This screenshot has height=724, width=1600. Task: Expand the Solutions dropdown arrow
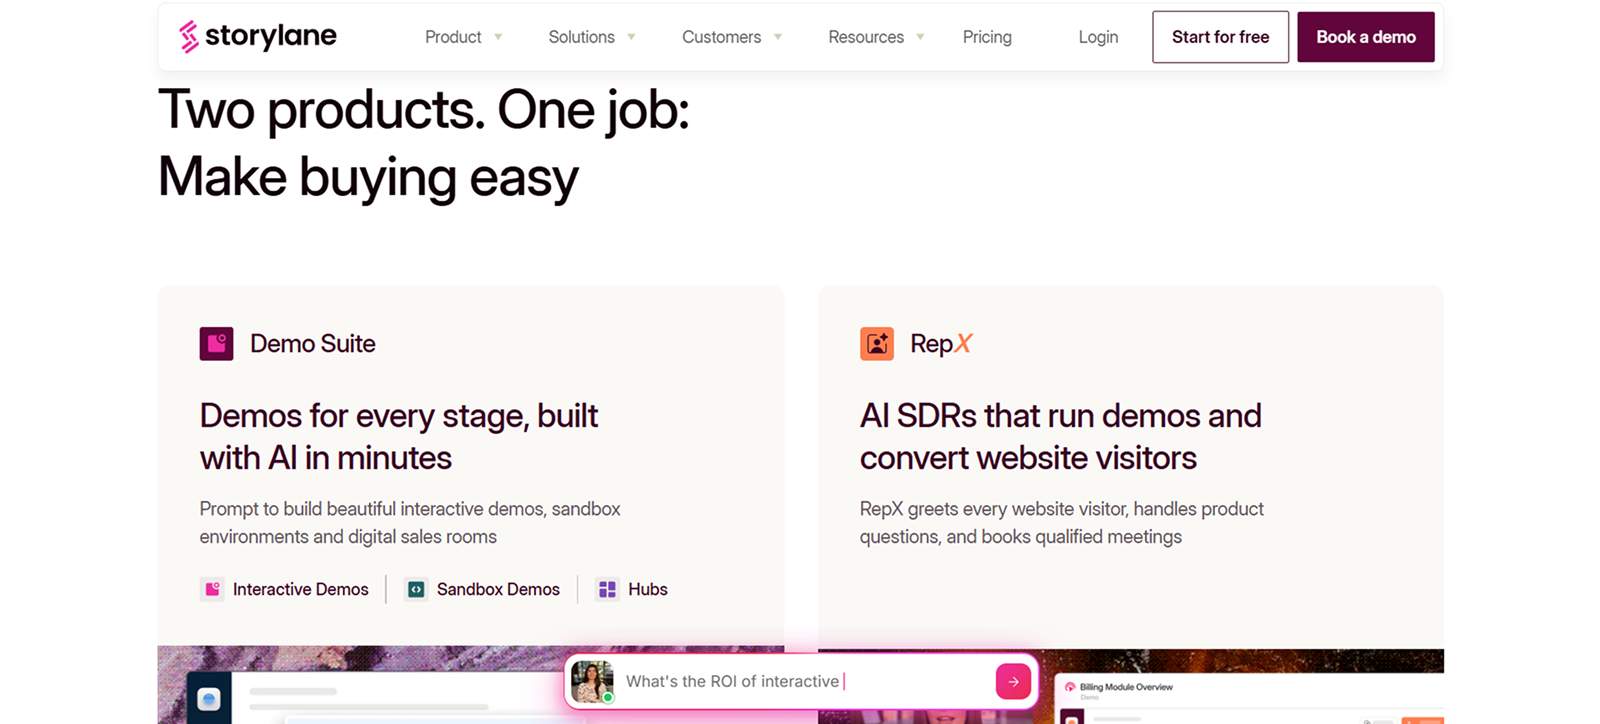click(x=631, y=37)
